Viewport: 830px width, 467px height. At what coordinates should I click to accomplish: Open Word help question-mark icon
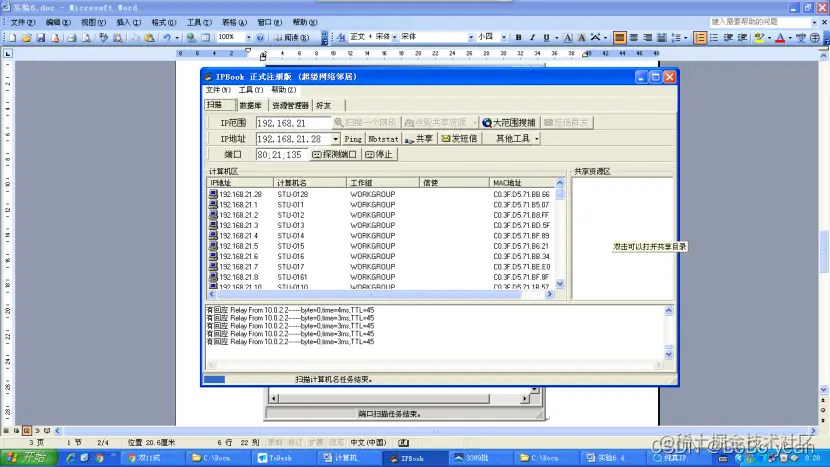click(x=260, y=38)
